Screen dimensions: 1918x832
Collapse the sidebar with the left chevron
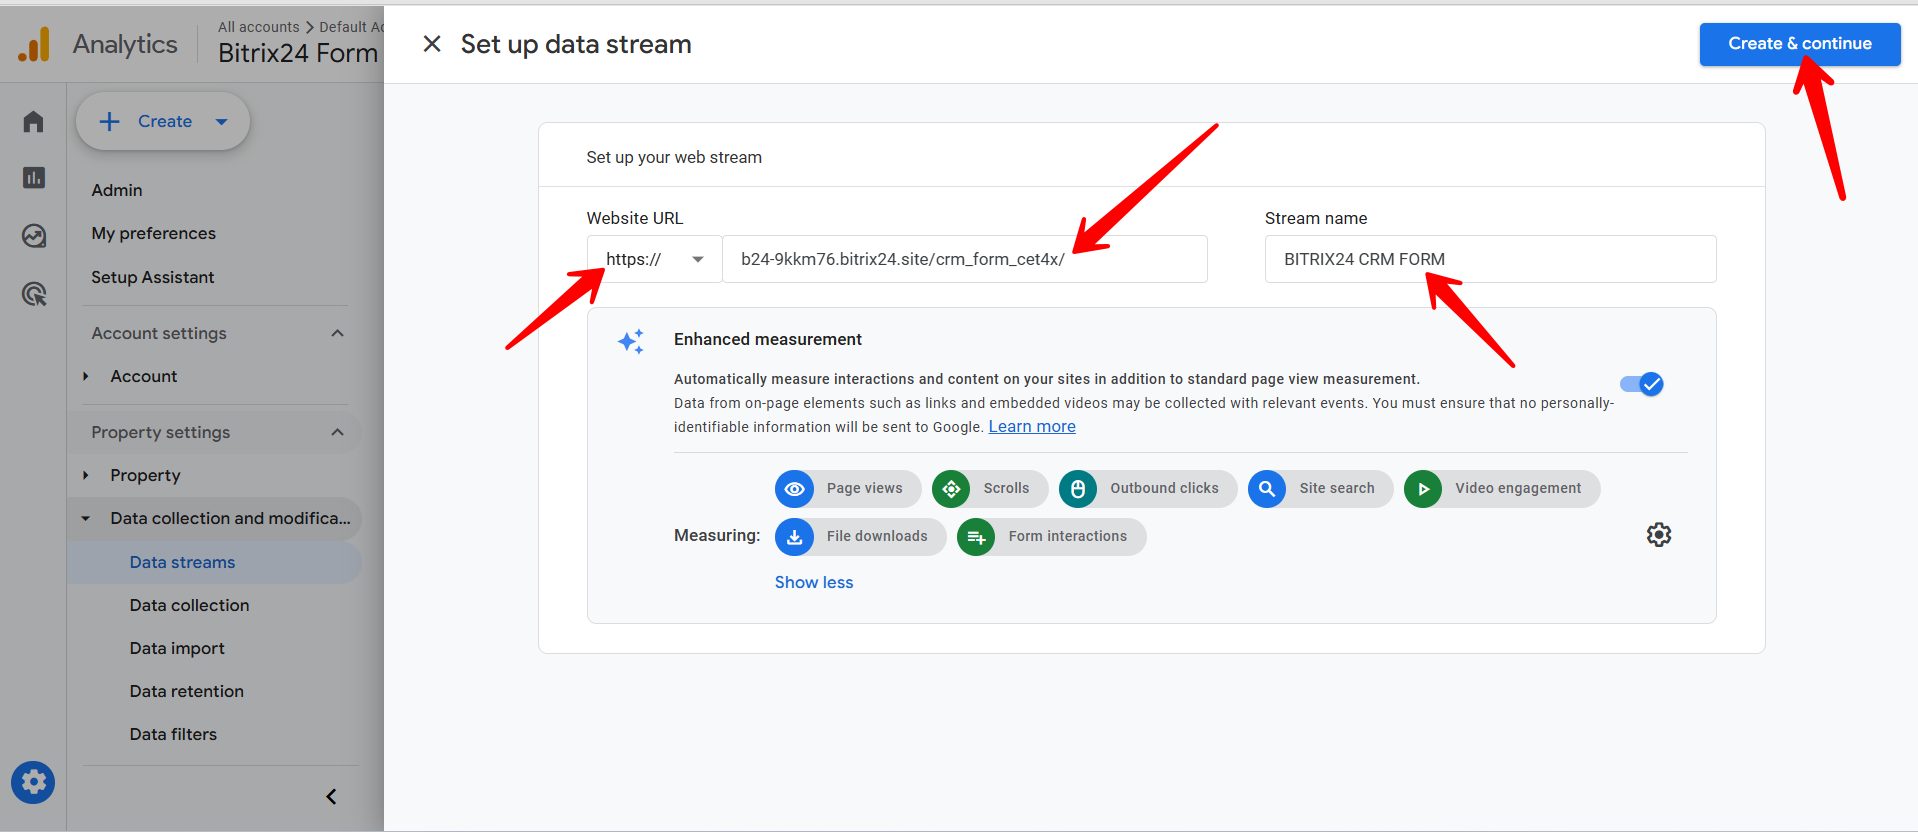click(x=331, y=797)
